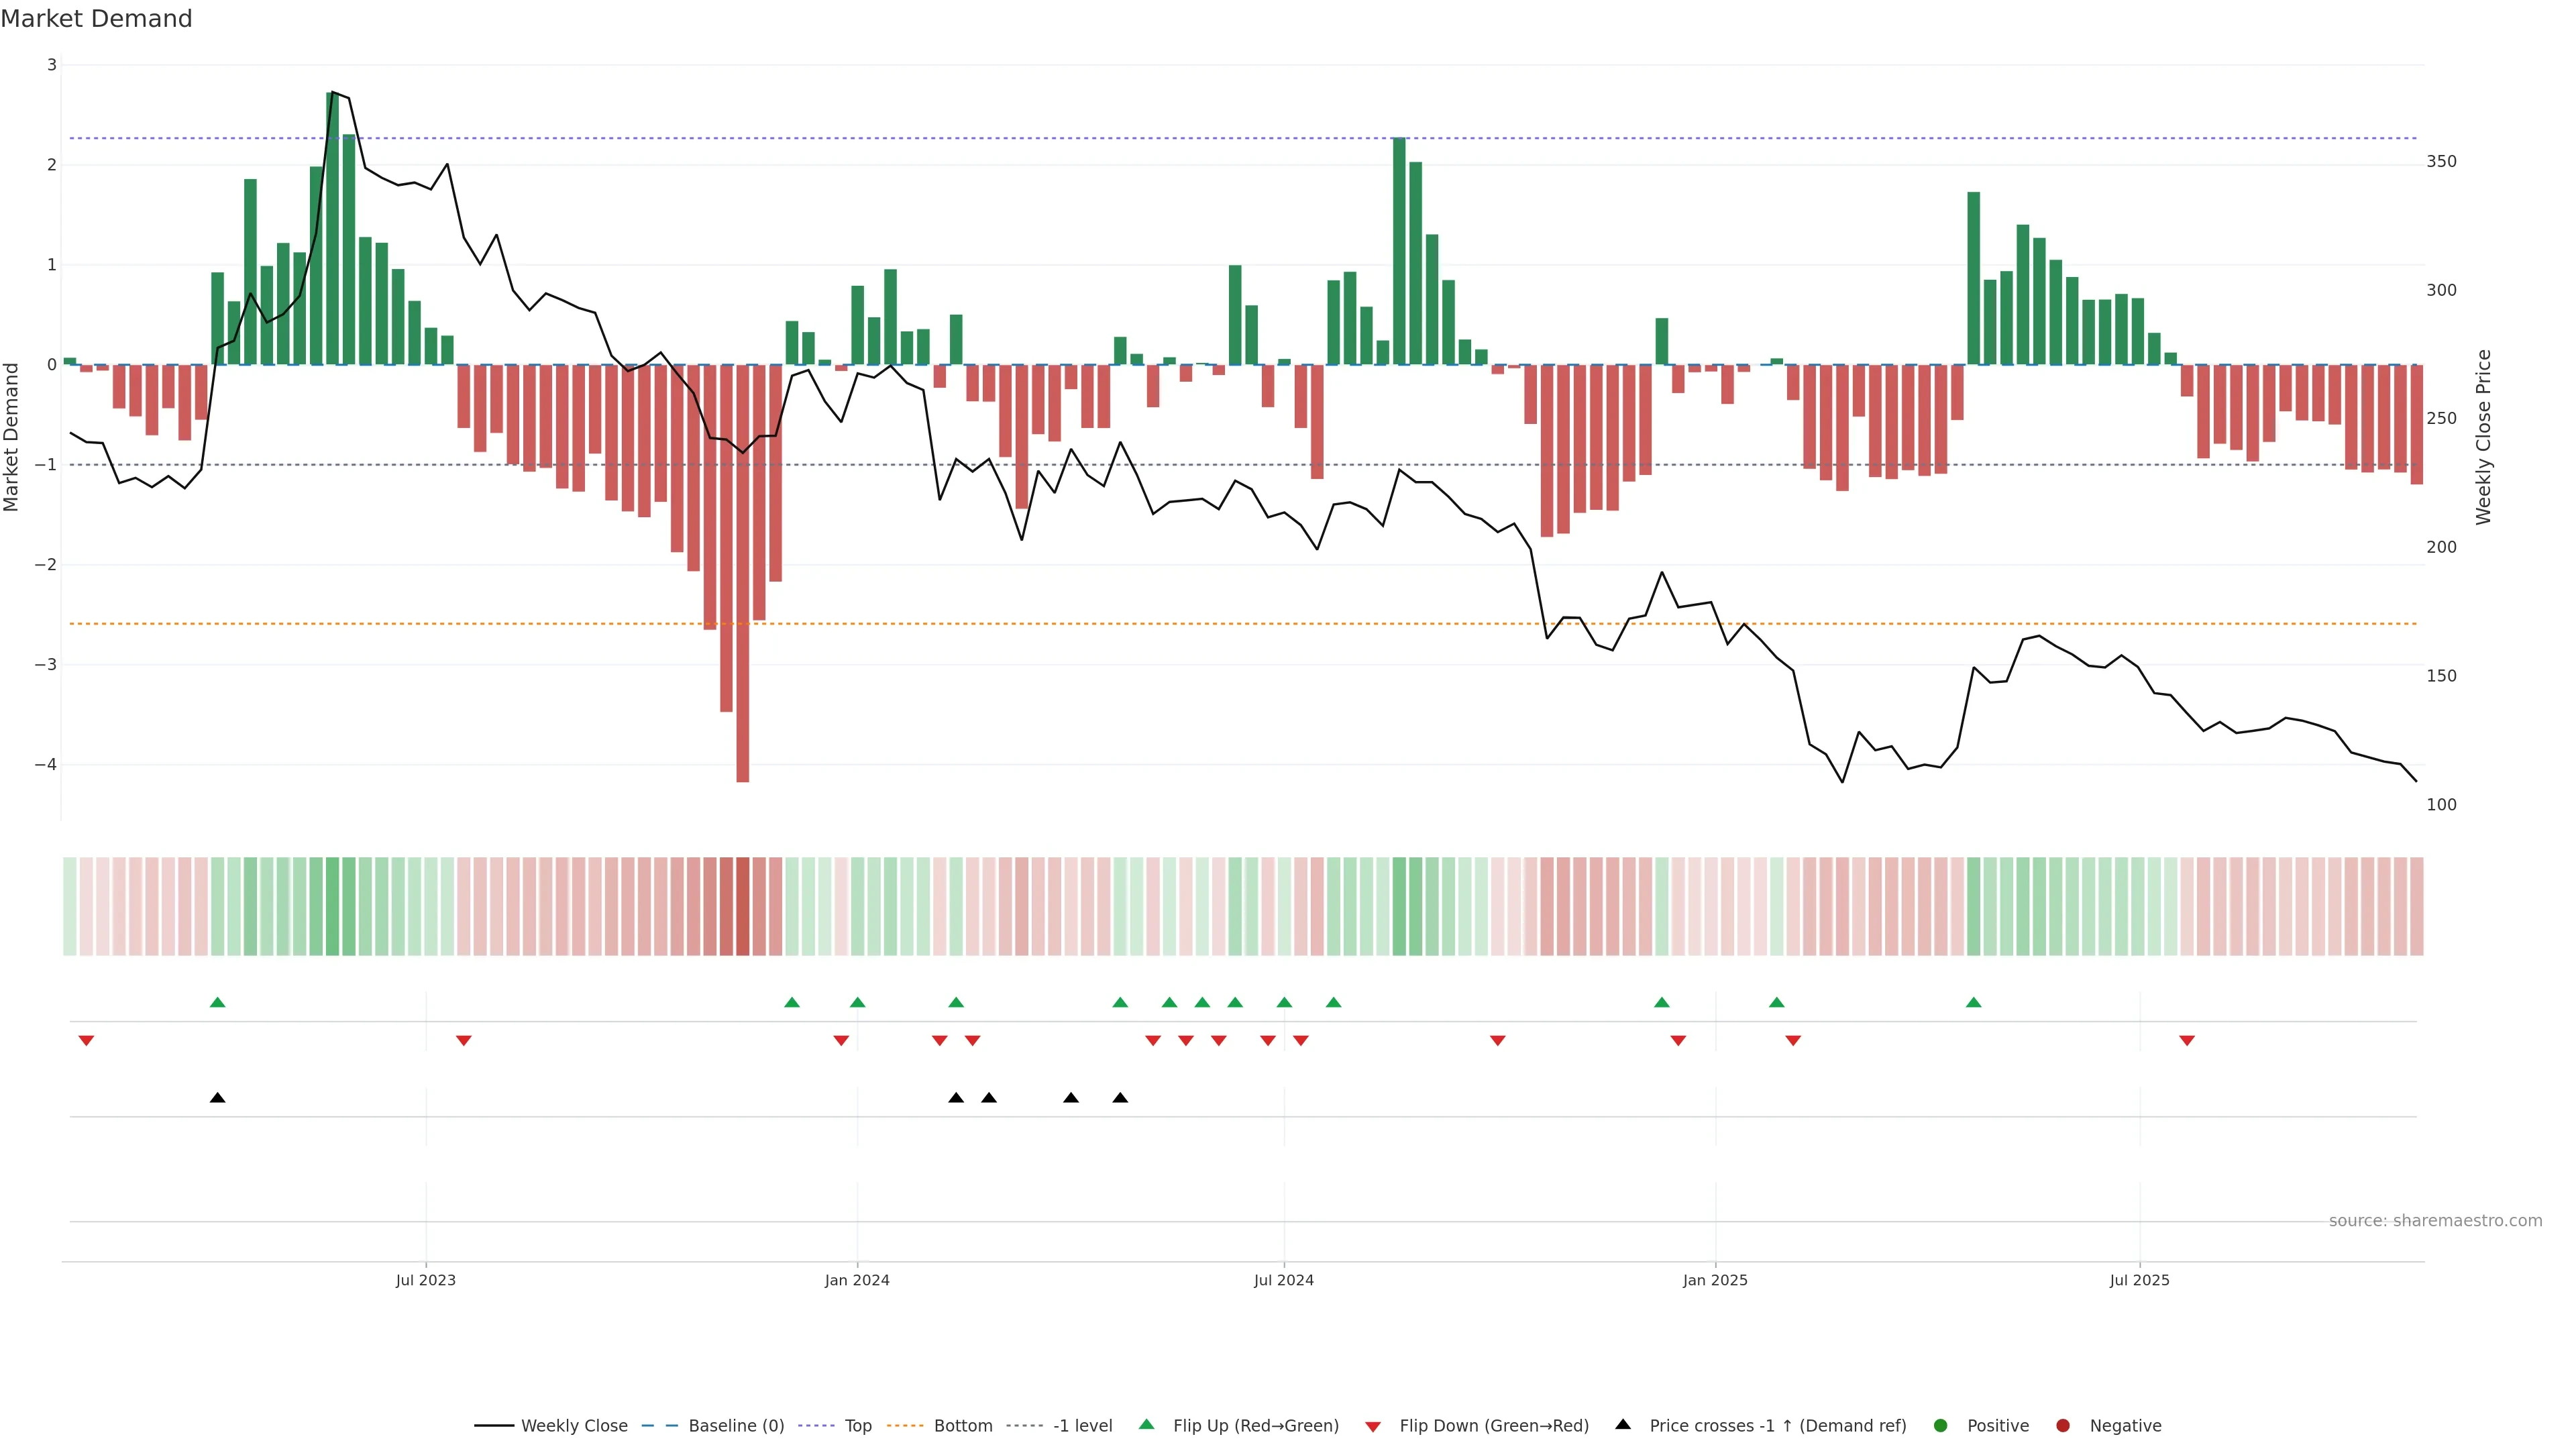This screenshot has height=1449, width=2576.
Task: Click the green Positive legend dot
Action: pyautogui.click(x=1941, y=1426)
